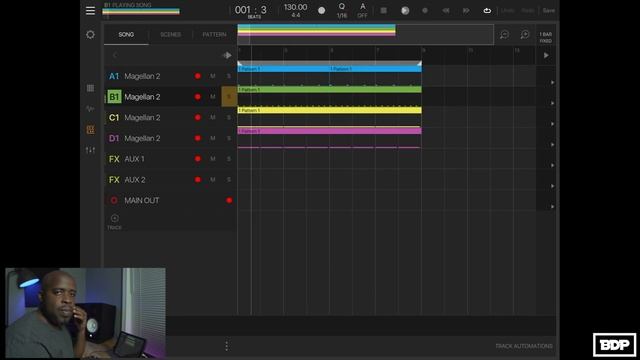The width and height of the screenshot is (640, 360).
Task: Click the Undo button
Action: pos(507,11)
